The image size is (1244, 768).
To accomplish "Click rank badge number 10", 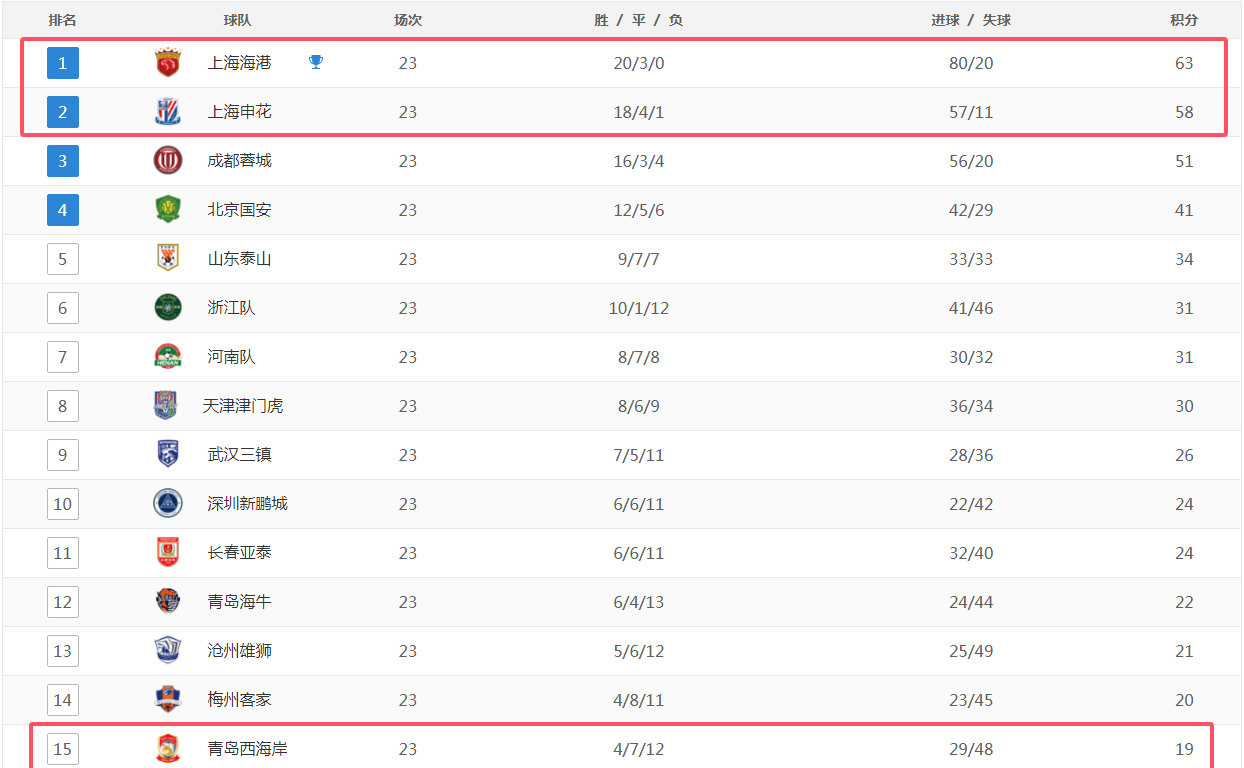I will coord(63,504).
